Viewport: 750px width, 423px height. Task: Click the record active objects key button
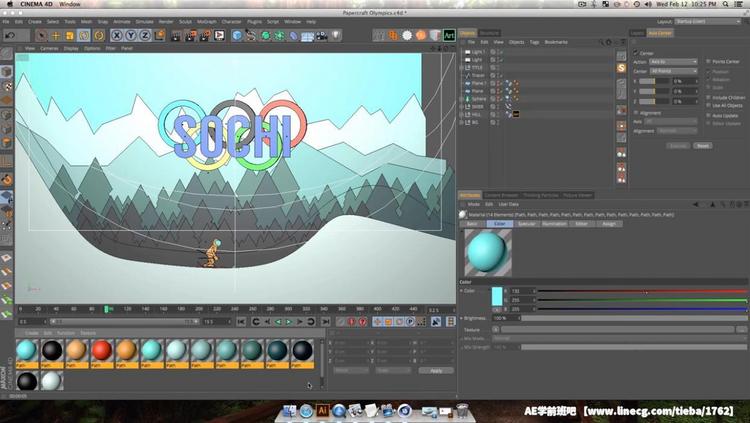341,322
